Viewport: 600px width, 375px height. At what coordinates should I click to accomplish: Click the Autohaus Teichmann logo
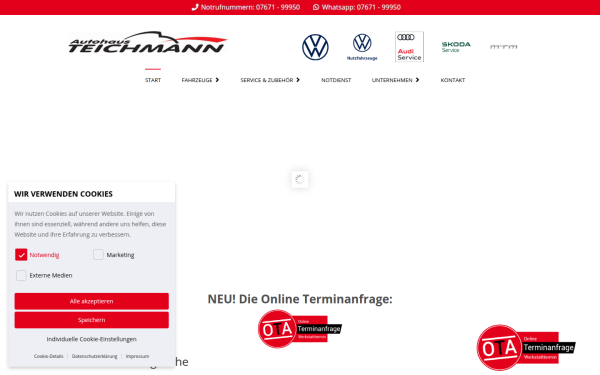[x=148, y=42]
